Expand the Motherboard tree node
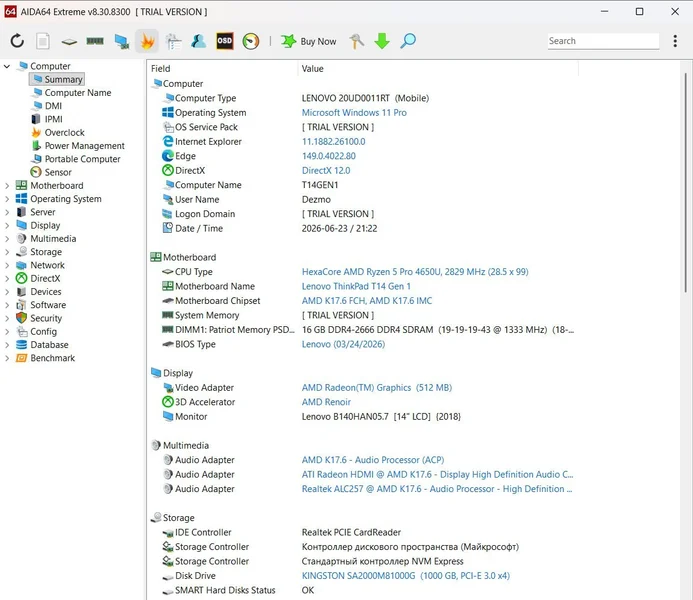The width and height of the screenshot is (693, 600). 7,186
